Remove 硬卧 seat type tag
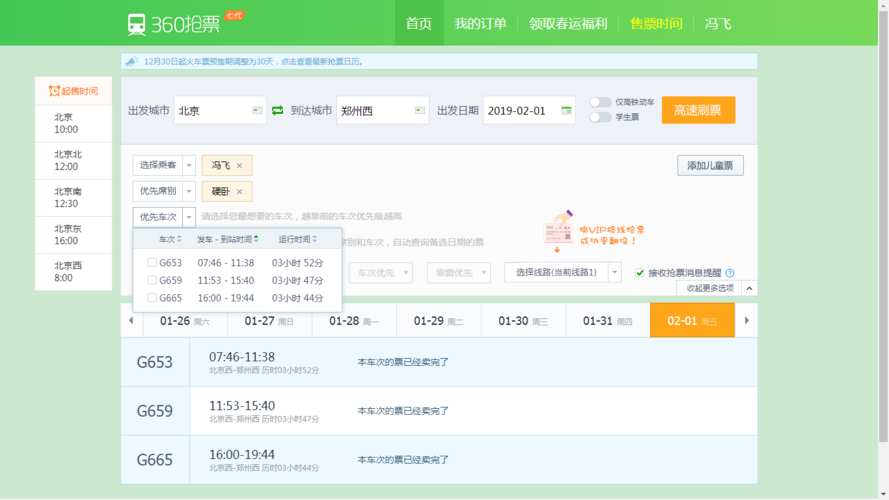The height and width of the screenshot is (500, 889). pos(240,192)
